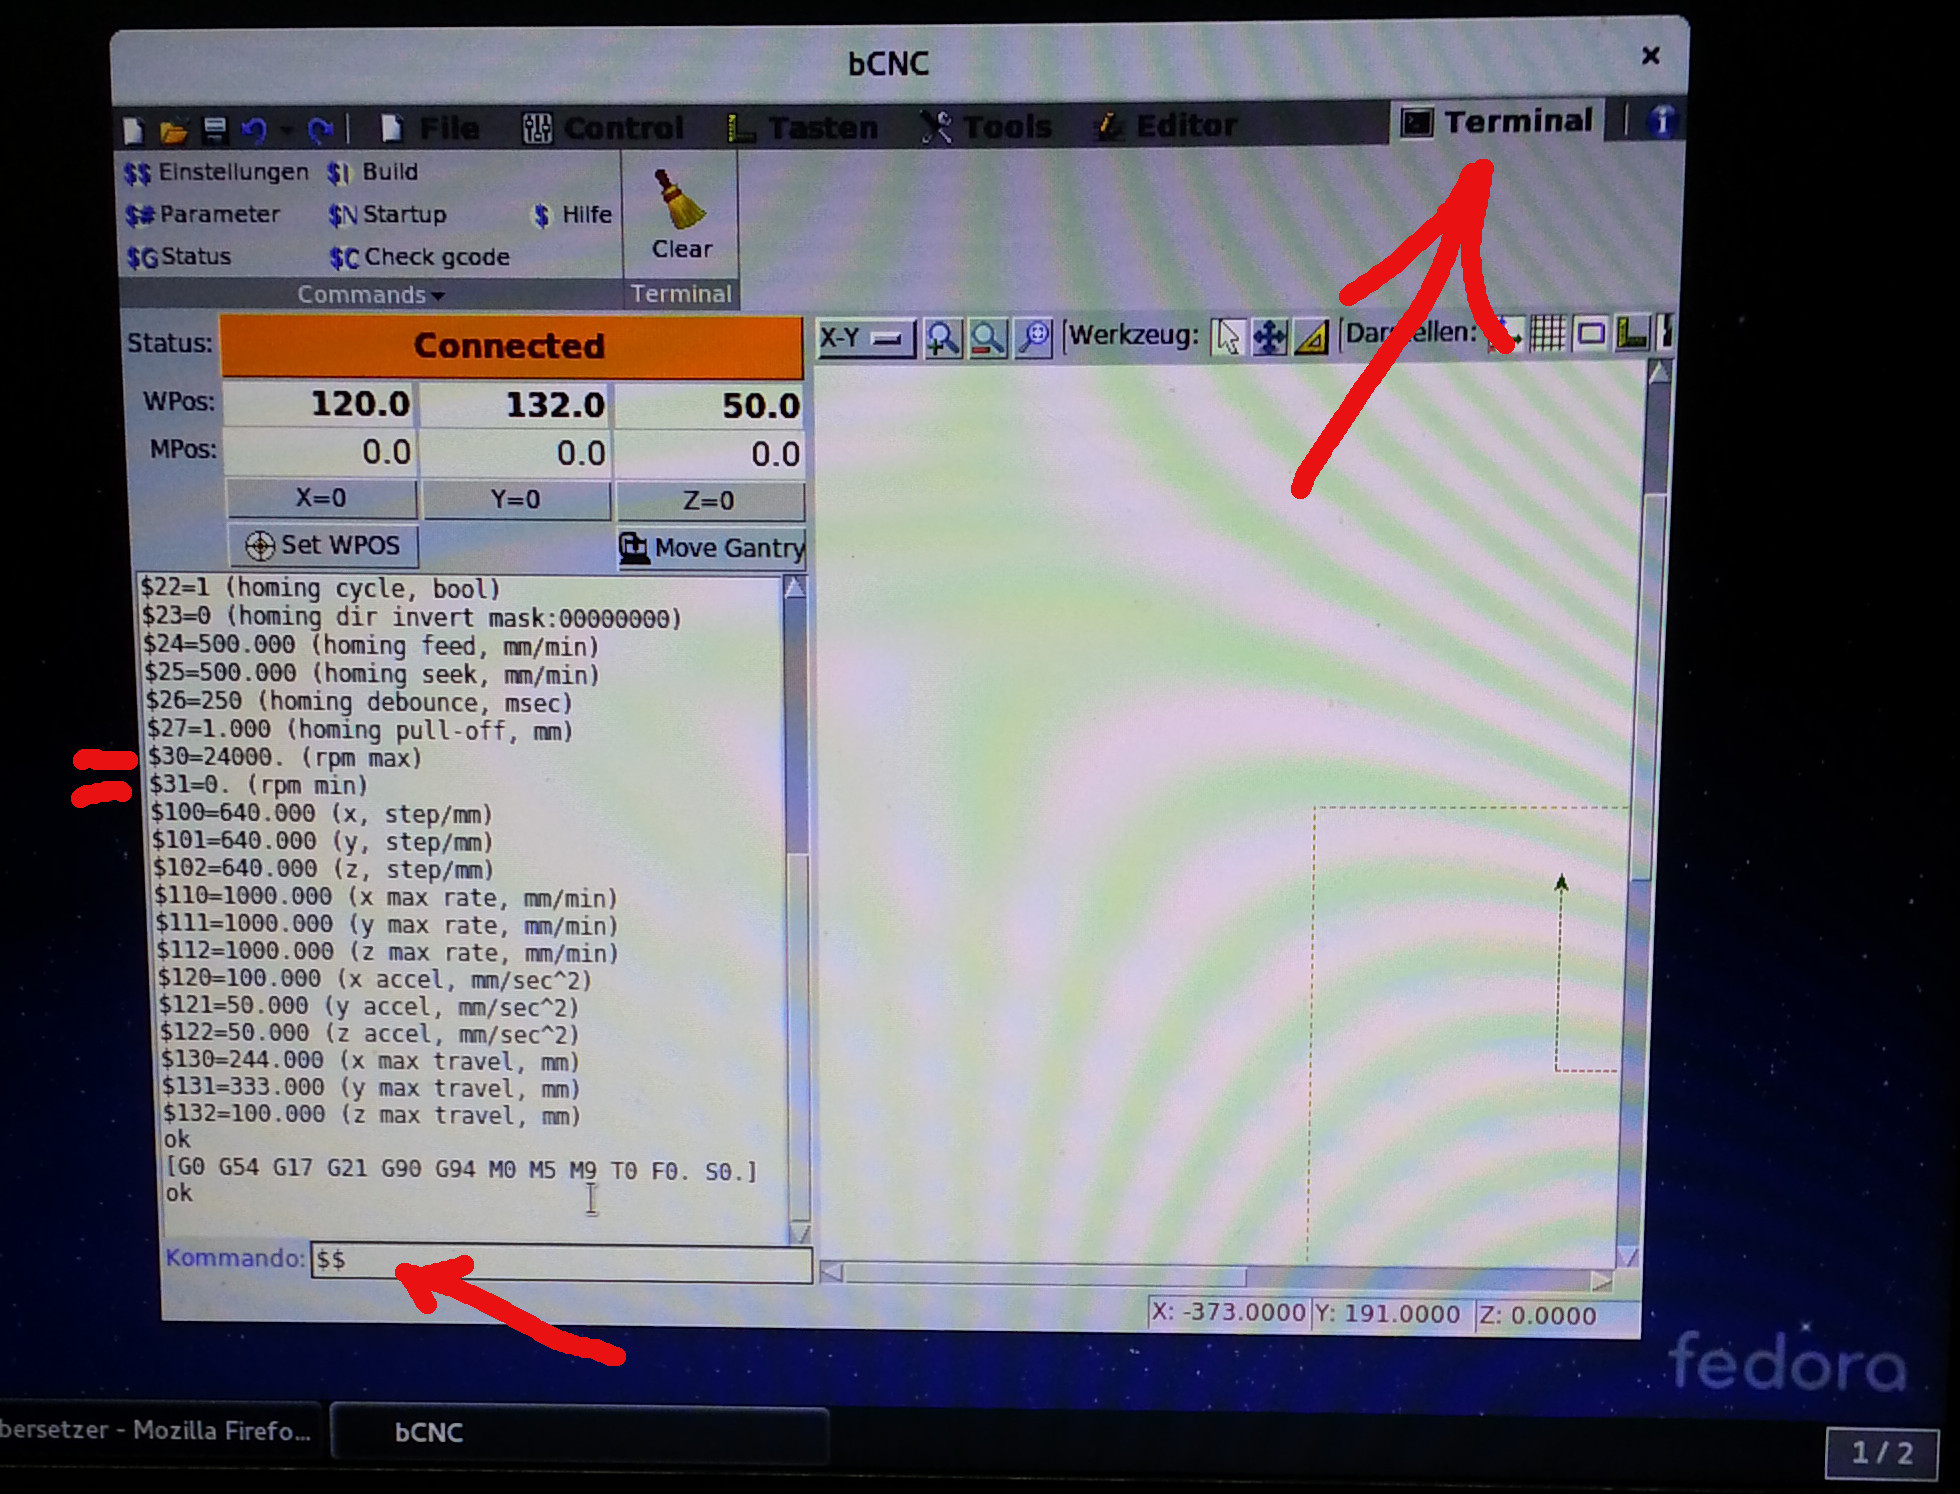The width and height of the screenshot is (1960, 1494).
Task: Click the MPos X value 0.0
Action: (x=320, y=452)
